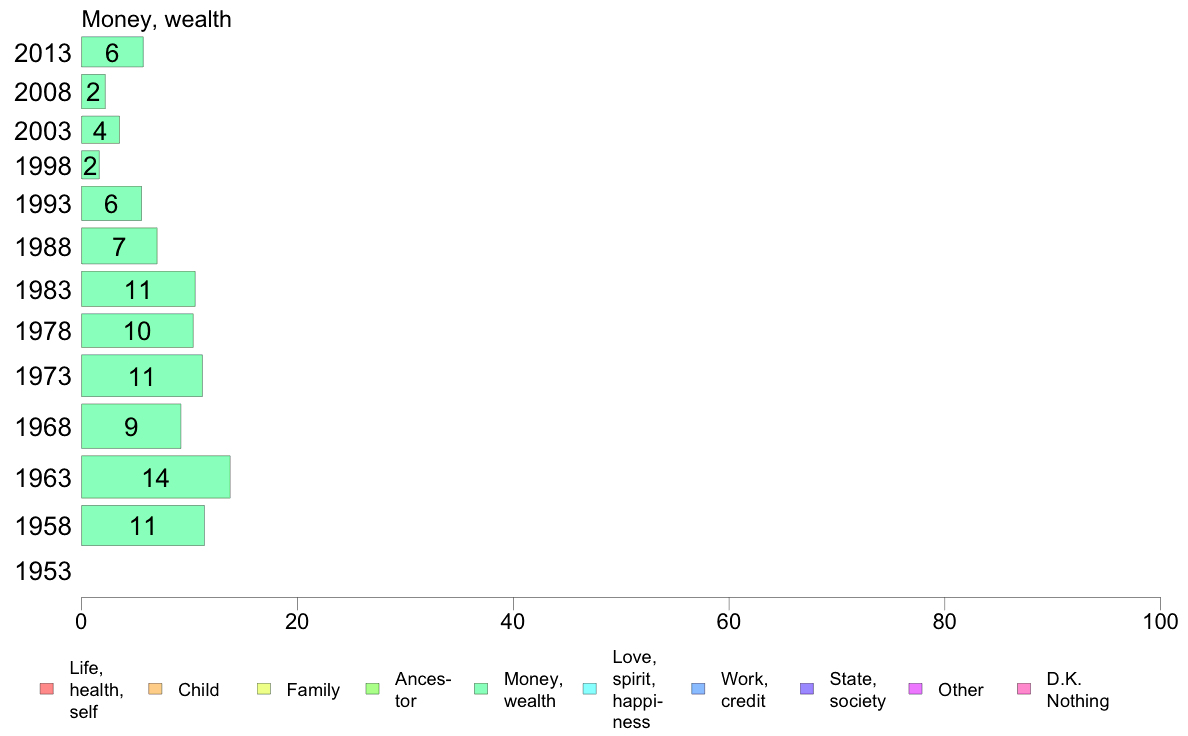The image size is (1188, 736).
Task: Select the D.K. Nothing legend swatch
Action: (1024, 689)
